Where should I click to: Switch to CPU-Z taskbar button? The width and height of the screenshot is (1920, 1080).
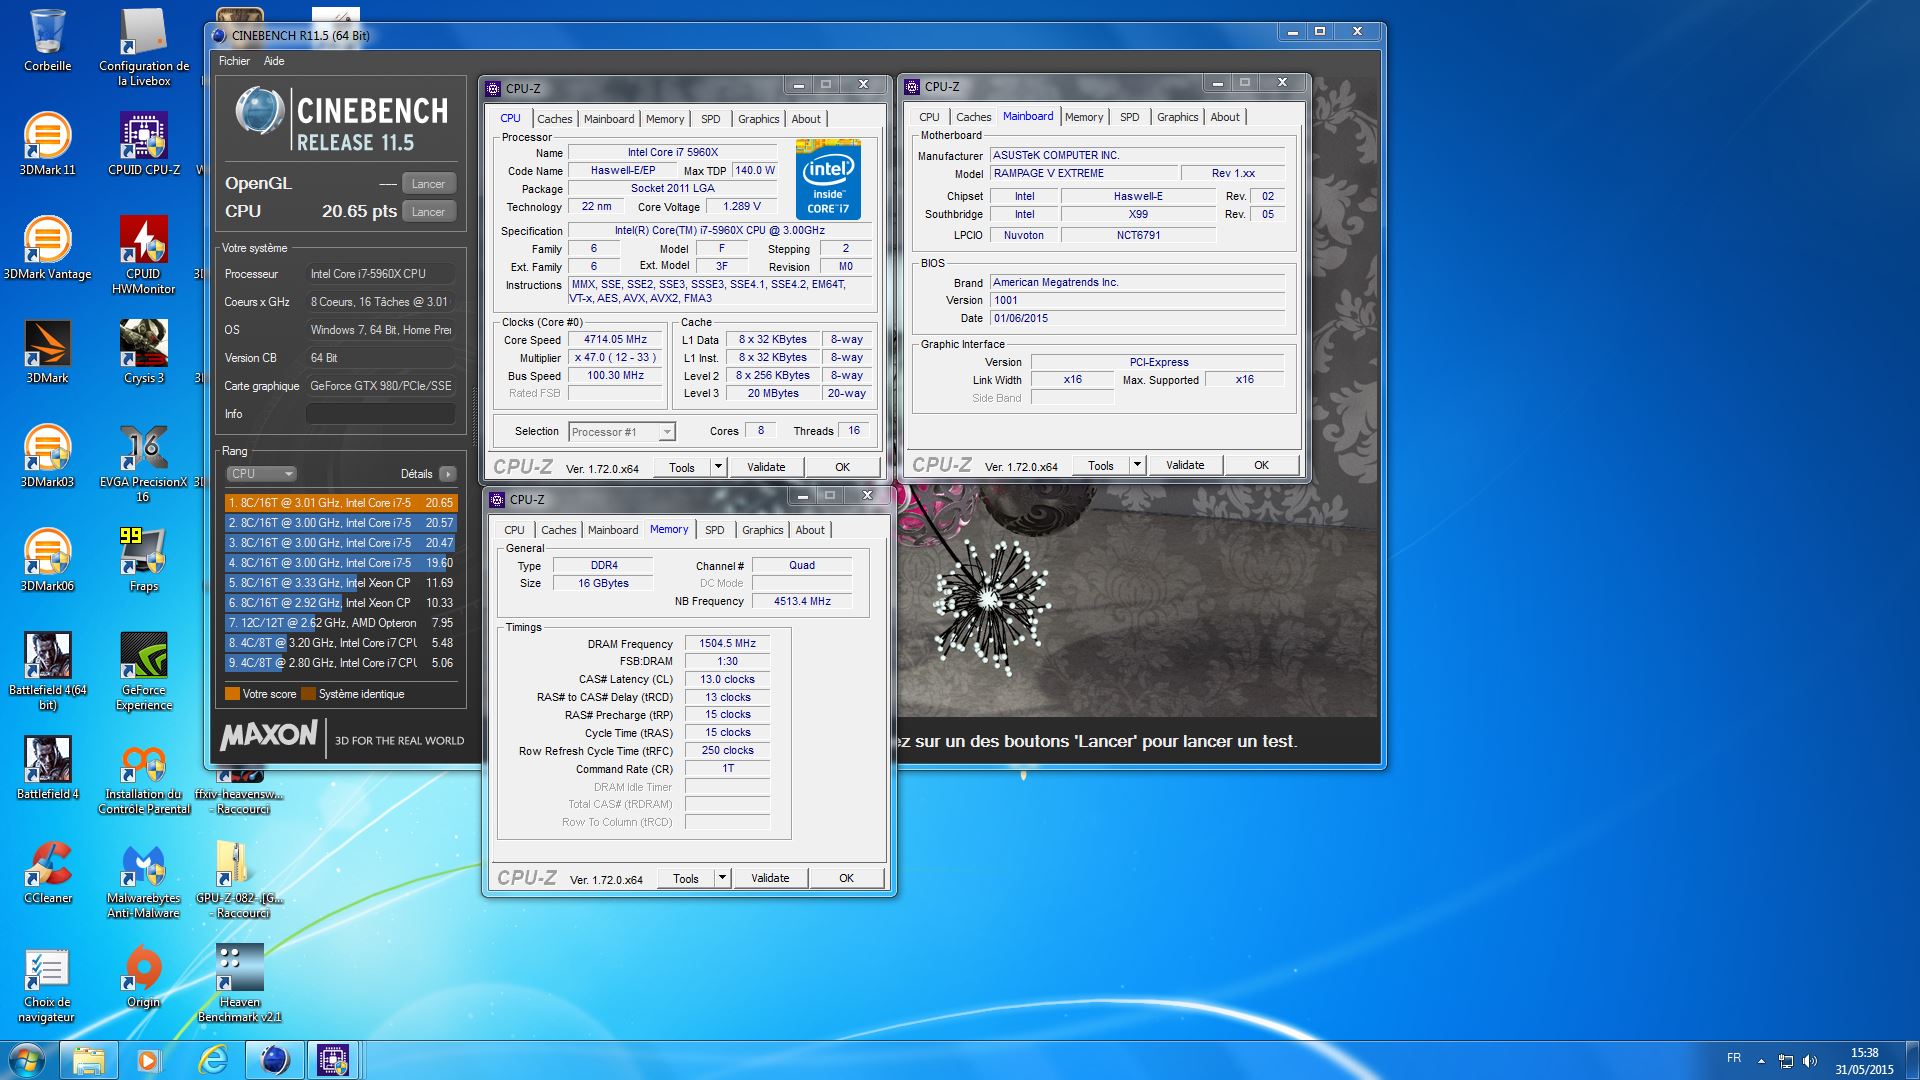coord(333,1060)
